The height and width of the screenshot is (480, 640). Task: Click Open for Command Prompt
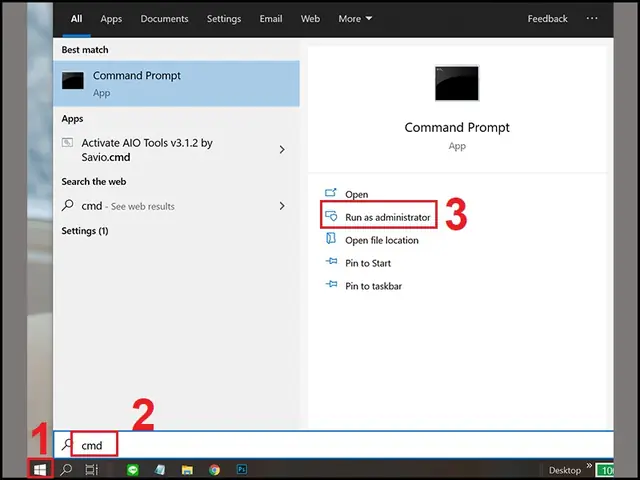[357, 194]
